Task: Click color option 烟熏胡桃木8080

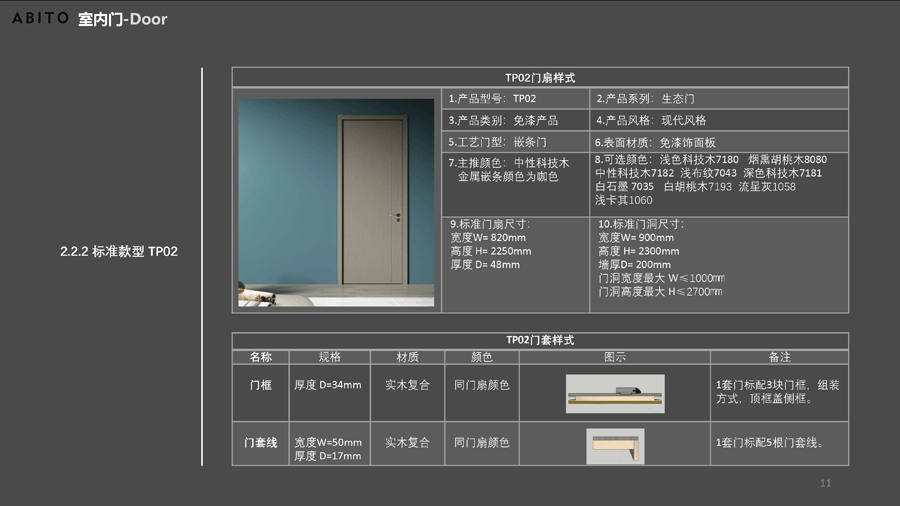Action: pos(788,159)
